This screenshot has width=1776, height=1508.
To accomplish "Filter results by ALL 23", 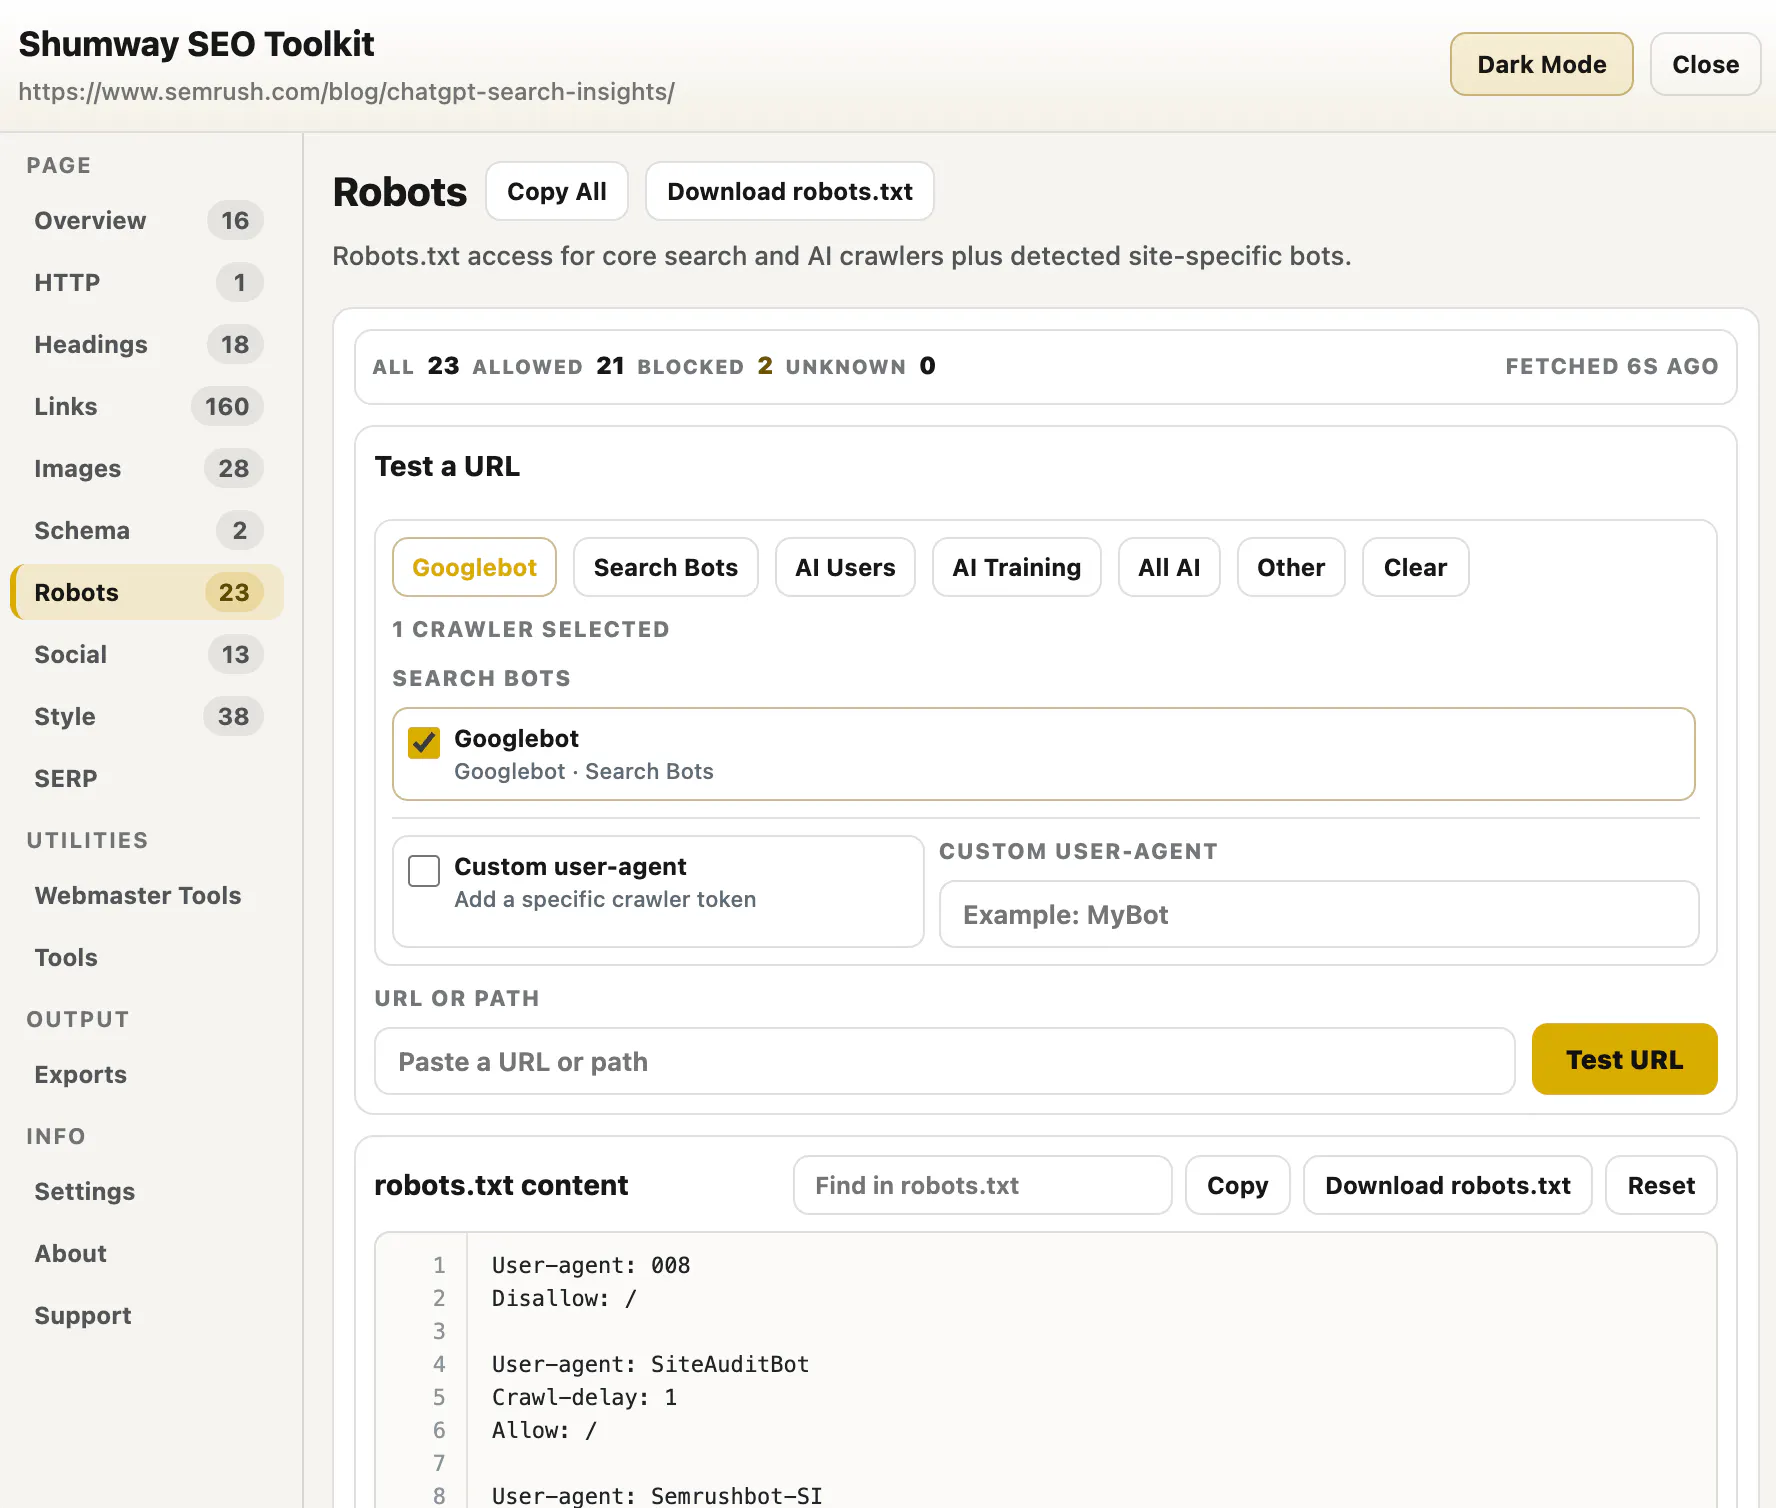I will 415,366.
